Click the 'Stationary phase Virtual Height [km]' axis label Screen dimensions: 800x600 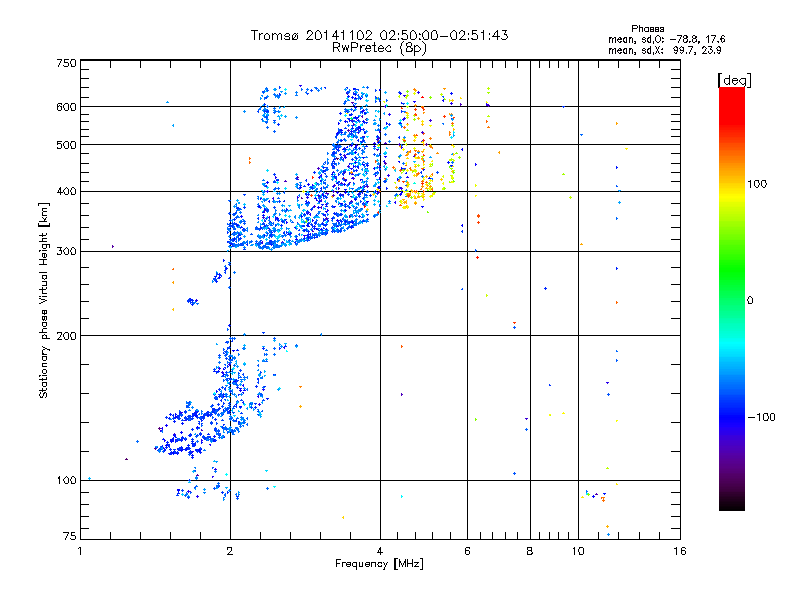pyautogui.click(x=44, y=300)
